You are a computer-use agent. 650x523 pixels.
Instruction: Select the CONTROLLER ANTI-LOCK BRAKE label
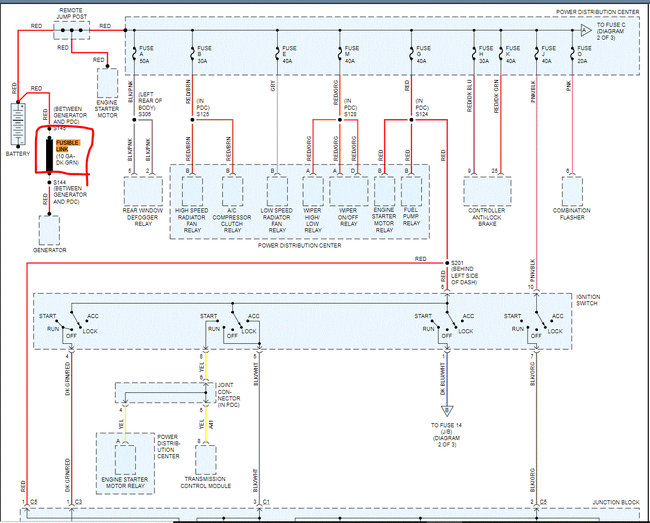(x=487, y=217)
